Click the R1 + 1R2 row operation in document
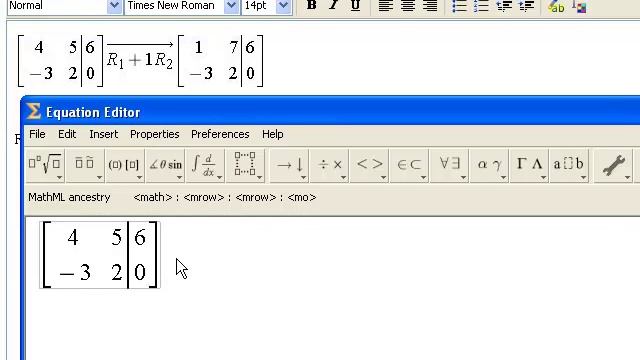Image resolution: width=640 pixels, height=360 pixels. [x=140, y=55]
